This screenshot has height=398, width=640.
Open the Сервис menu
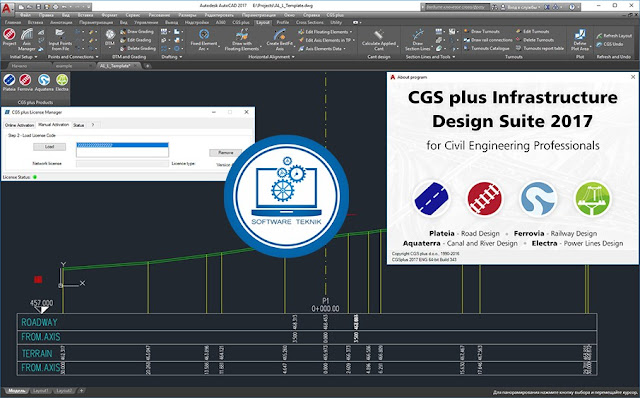[133, 15]
